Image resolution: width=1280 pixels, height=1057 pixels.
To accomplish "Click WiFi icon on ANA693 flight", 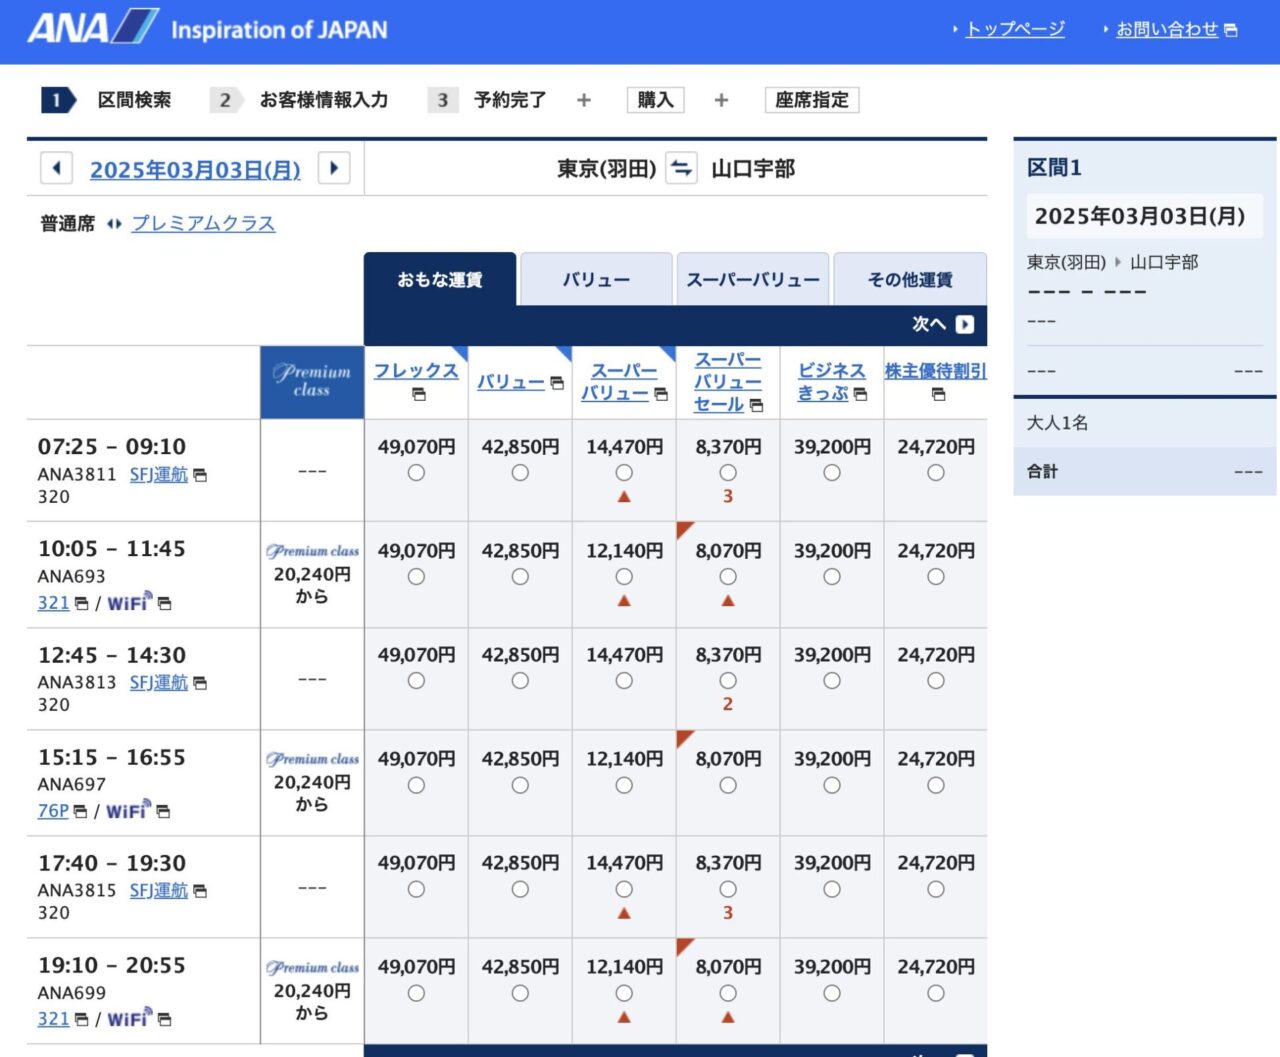I will [x=129, y=602].
